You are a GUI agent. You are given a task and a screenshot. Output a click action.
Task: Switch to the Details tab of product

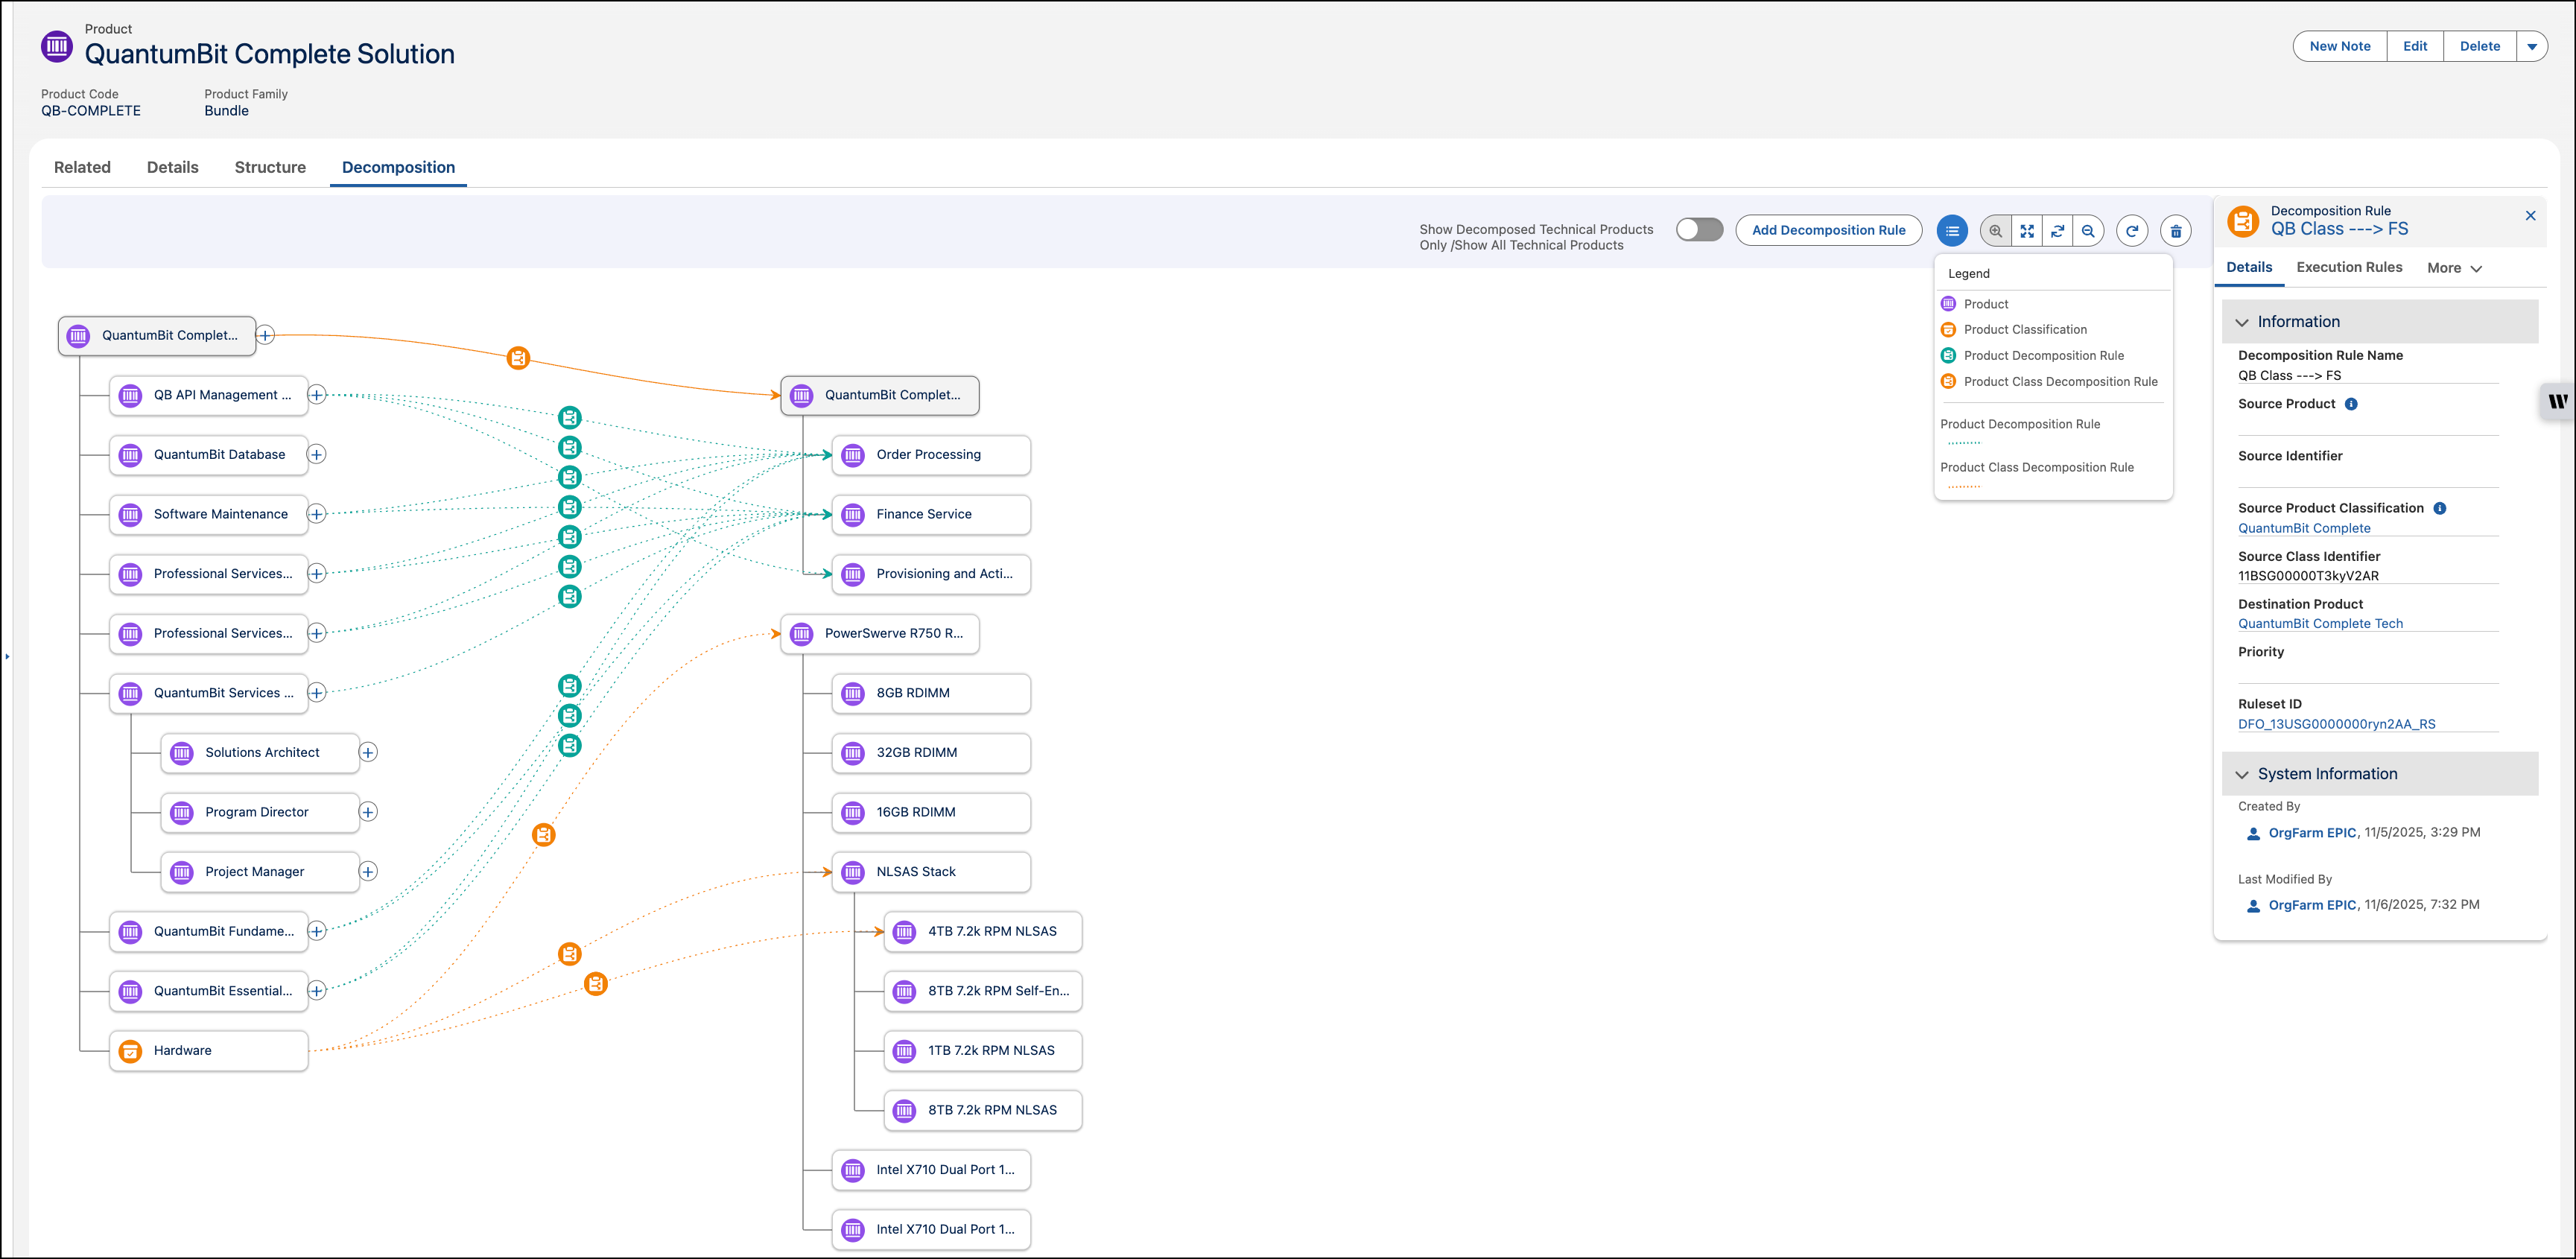click(x=172, y=167)
